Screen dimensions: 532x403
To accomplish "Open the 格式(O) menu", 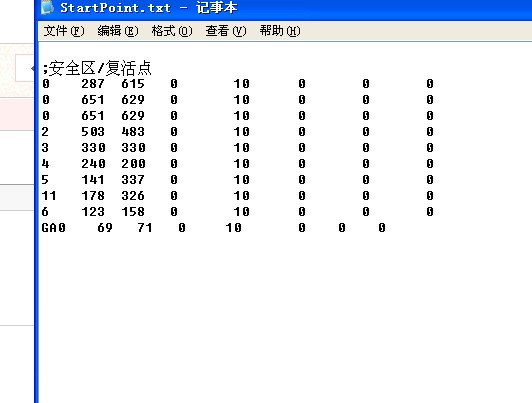I will 172,31.
